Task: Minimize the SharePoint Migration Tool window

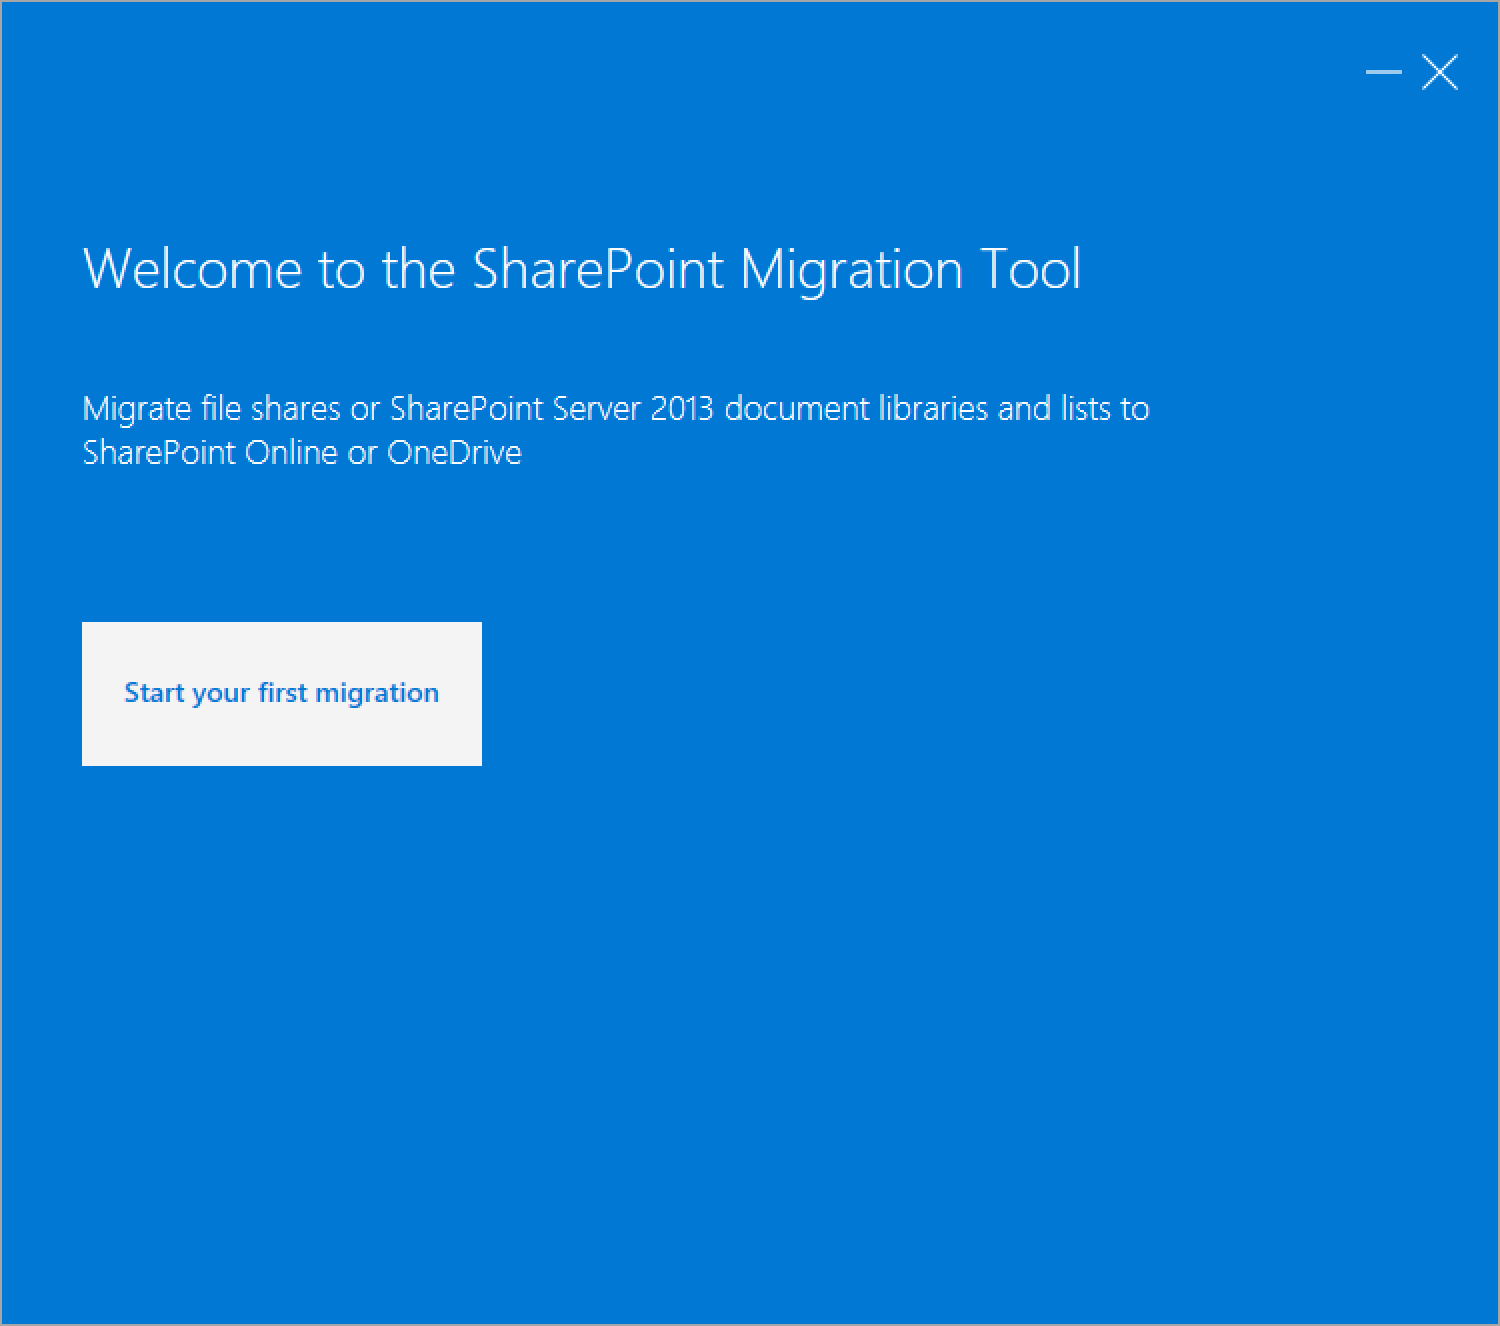Action: coord(1382,72)
